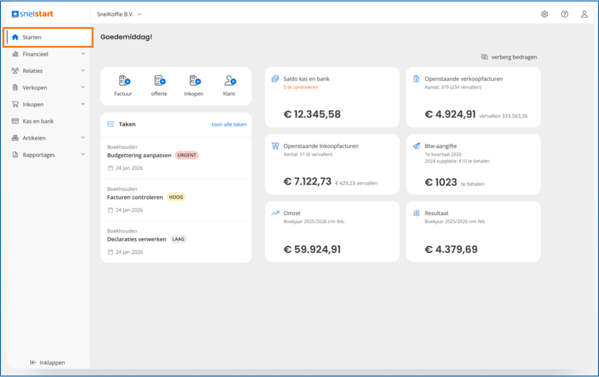Select Relaties in the sidebar

(x=48, y=71)
